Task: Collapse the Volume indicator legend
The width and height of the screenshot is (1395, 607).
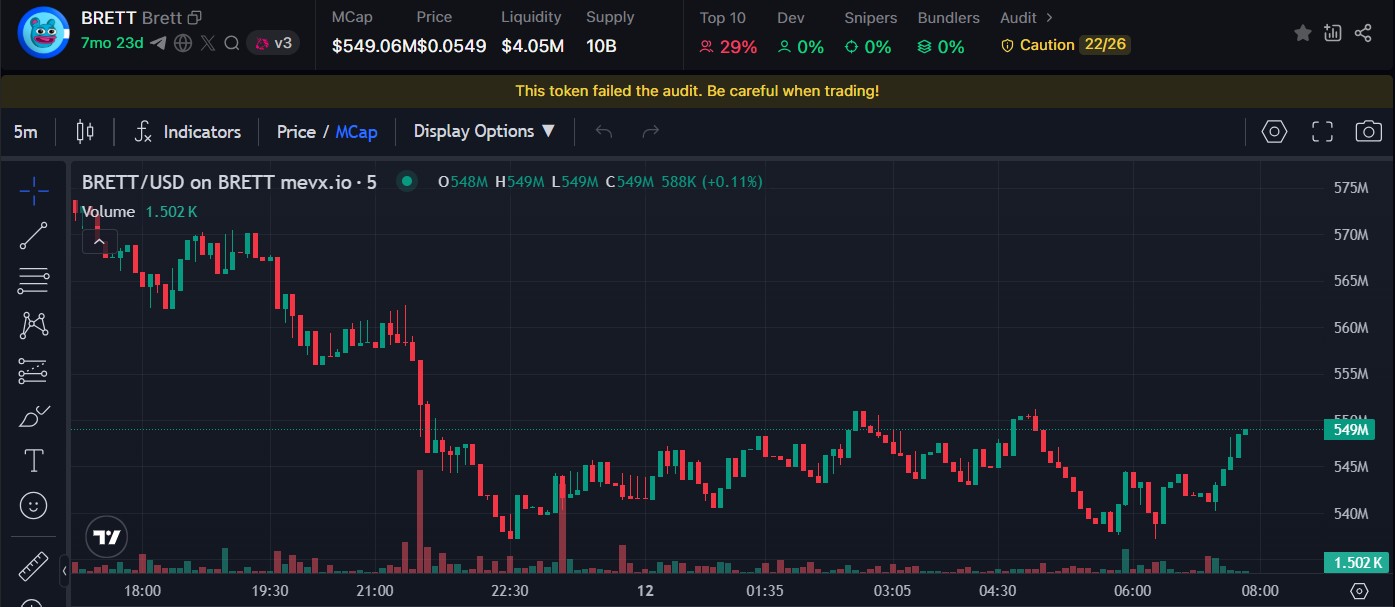Action: pyautogui.click(x=98, y=241)
